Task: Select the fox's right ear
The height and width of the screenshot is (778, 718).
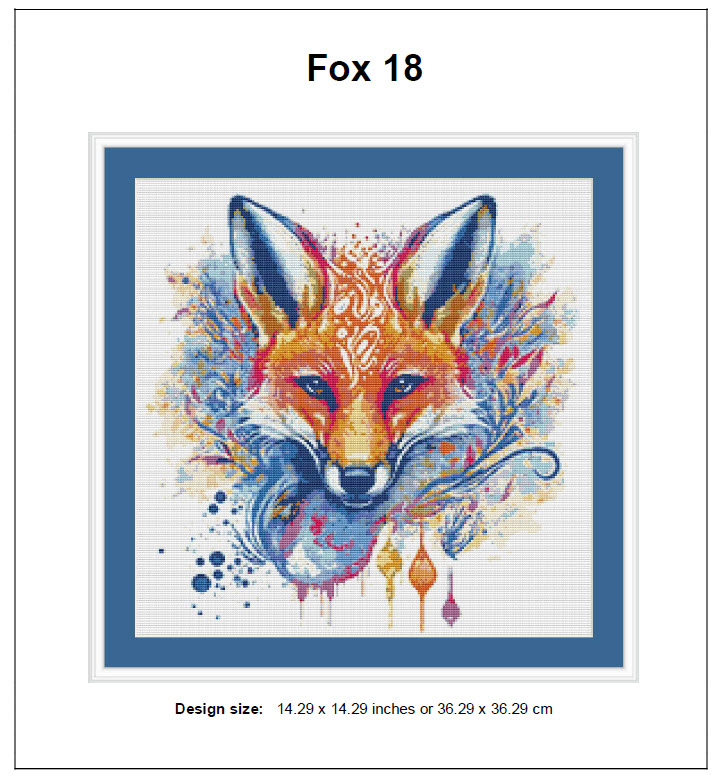Action: (x=450, y=258)
